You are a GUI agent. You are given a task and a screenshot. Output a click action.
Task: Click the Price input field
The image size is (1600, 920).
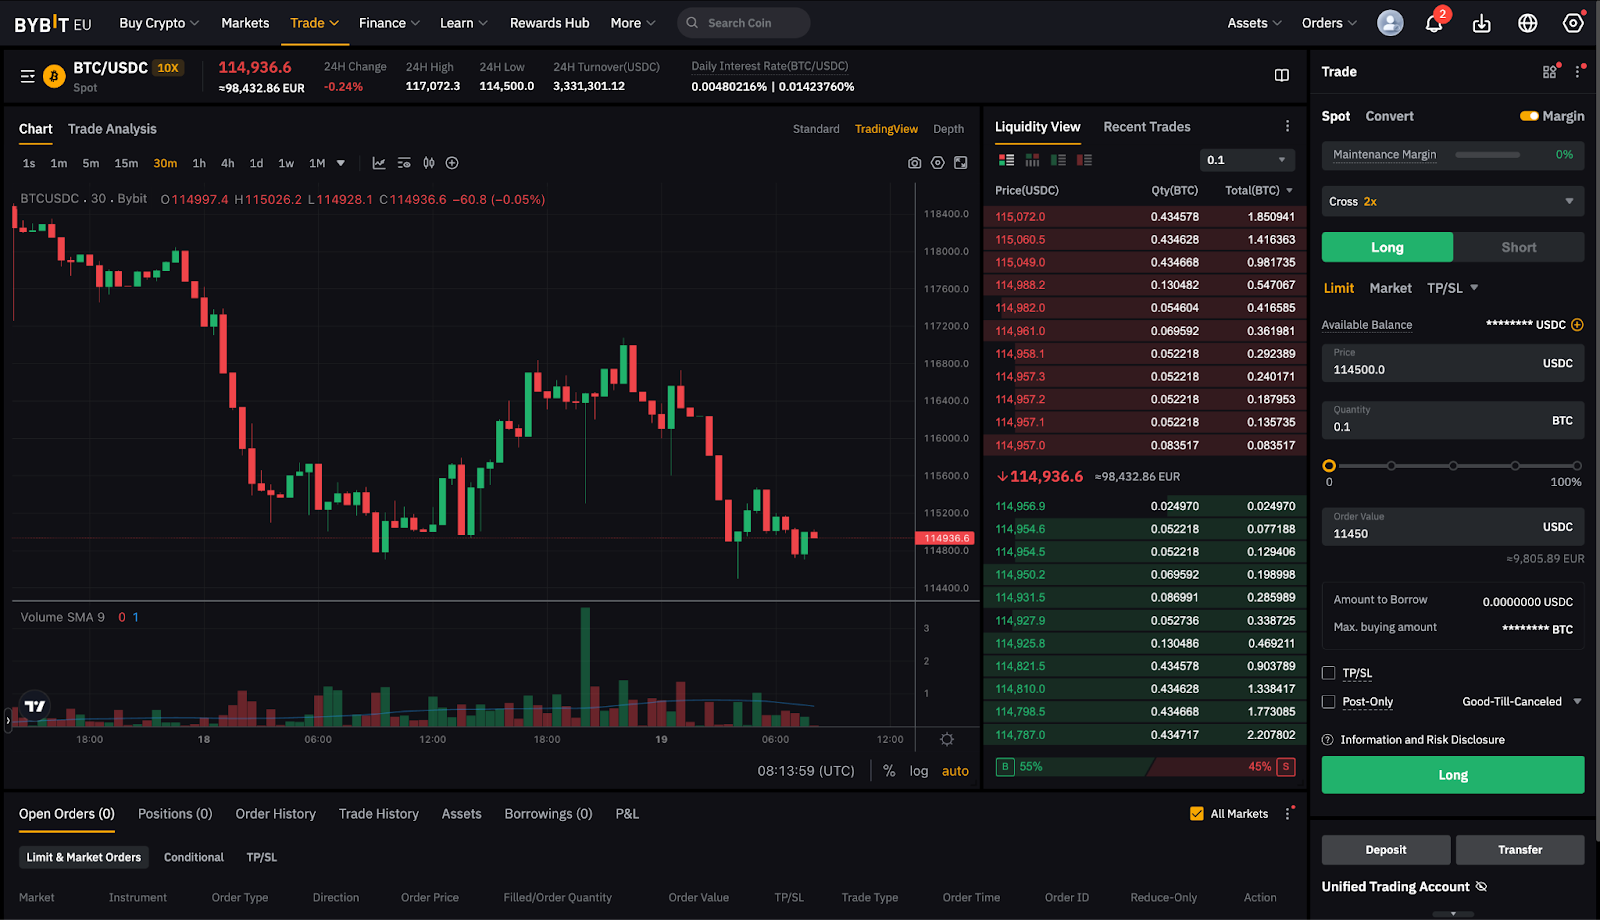1430,364
